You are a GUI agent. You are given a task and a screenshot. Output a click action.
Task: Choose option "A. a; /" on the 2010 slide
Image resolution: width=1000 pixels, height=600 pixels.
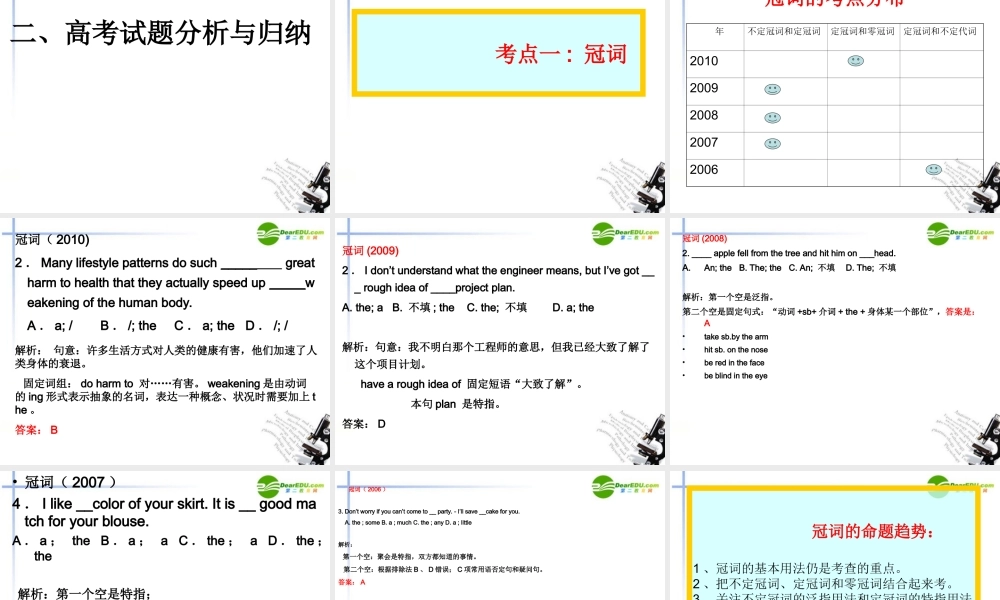point(50,326)
